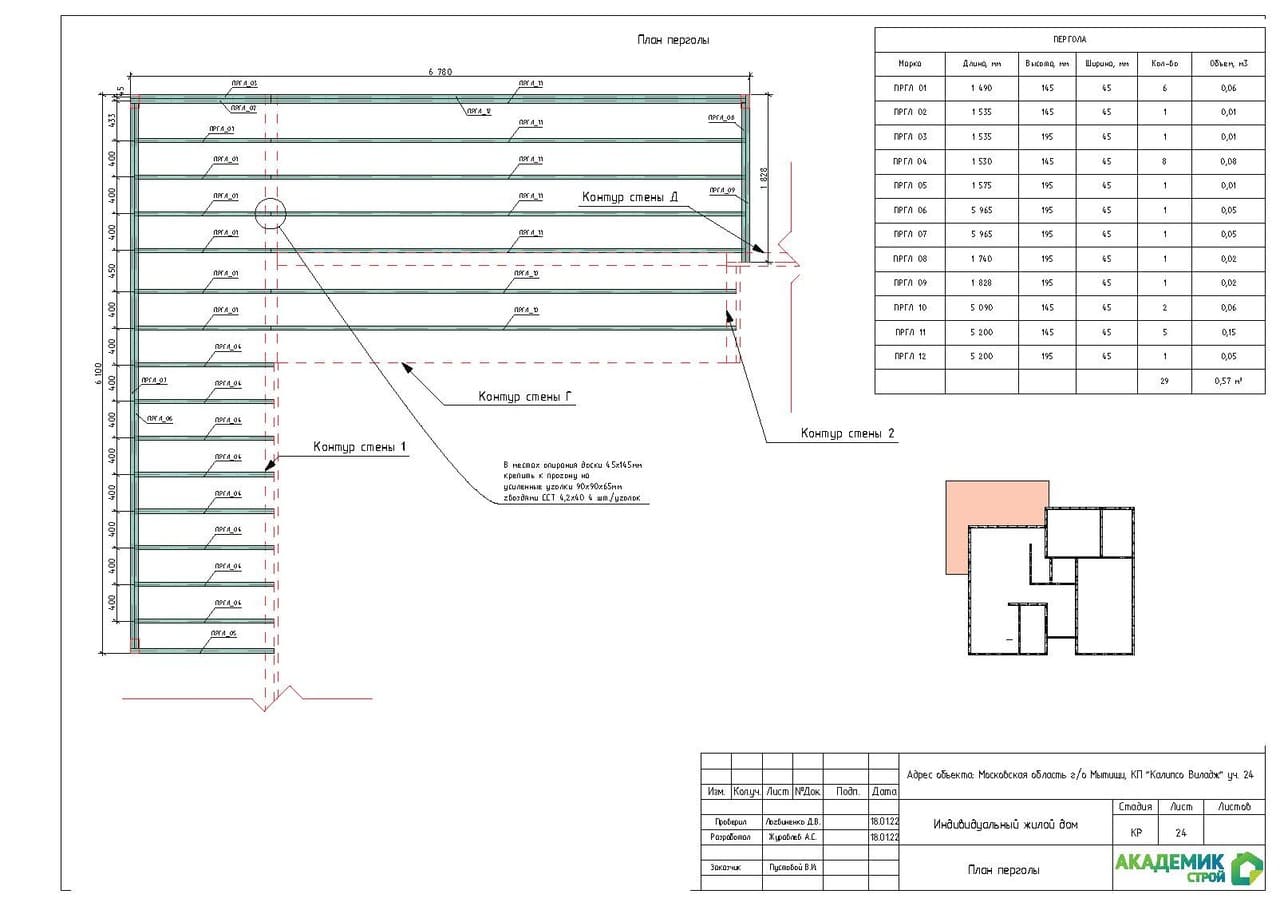
Task: Click the green house icon in the Академик Строй logo
Action: pyautogui.click(x=1246, y=867)
